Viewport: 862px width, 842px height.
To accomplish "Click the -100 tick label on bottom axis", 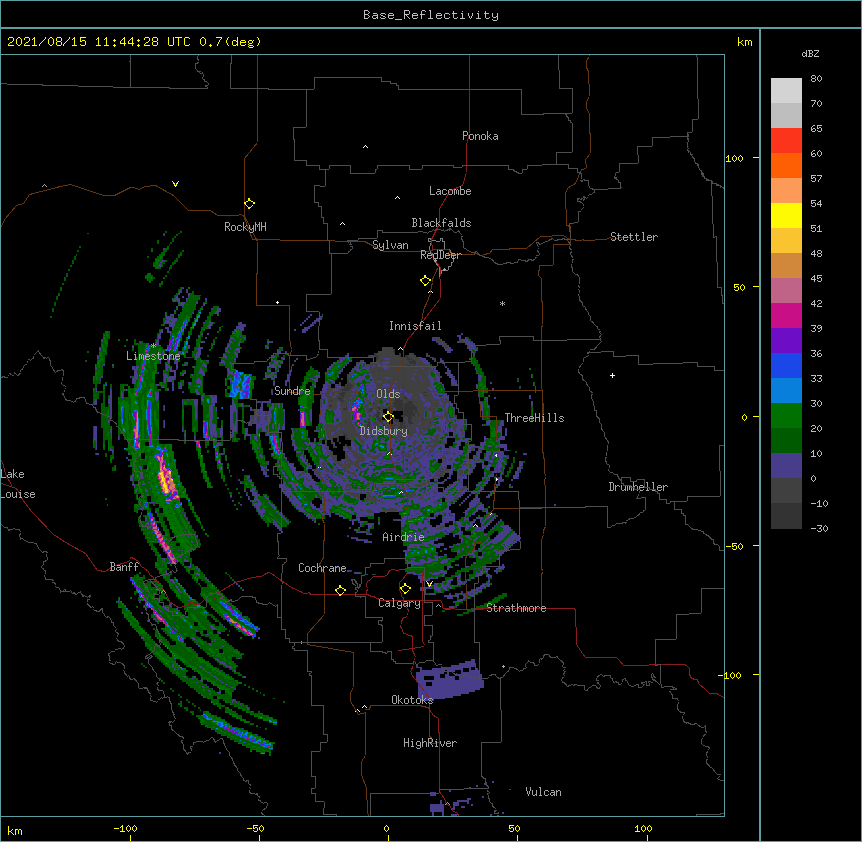I will [125, 828].
